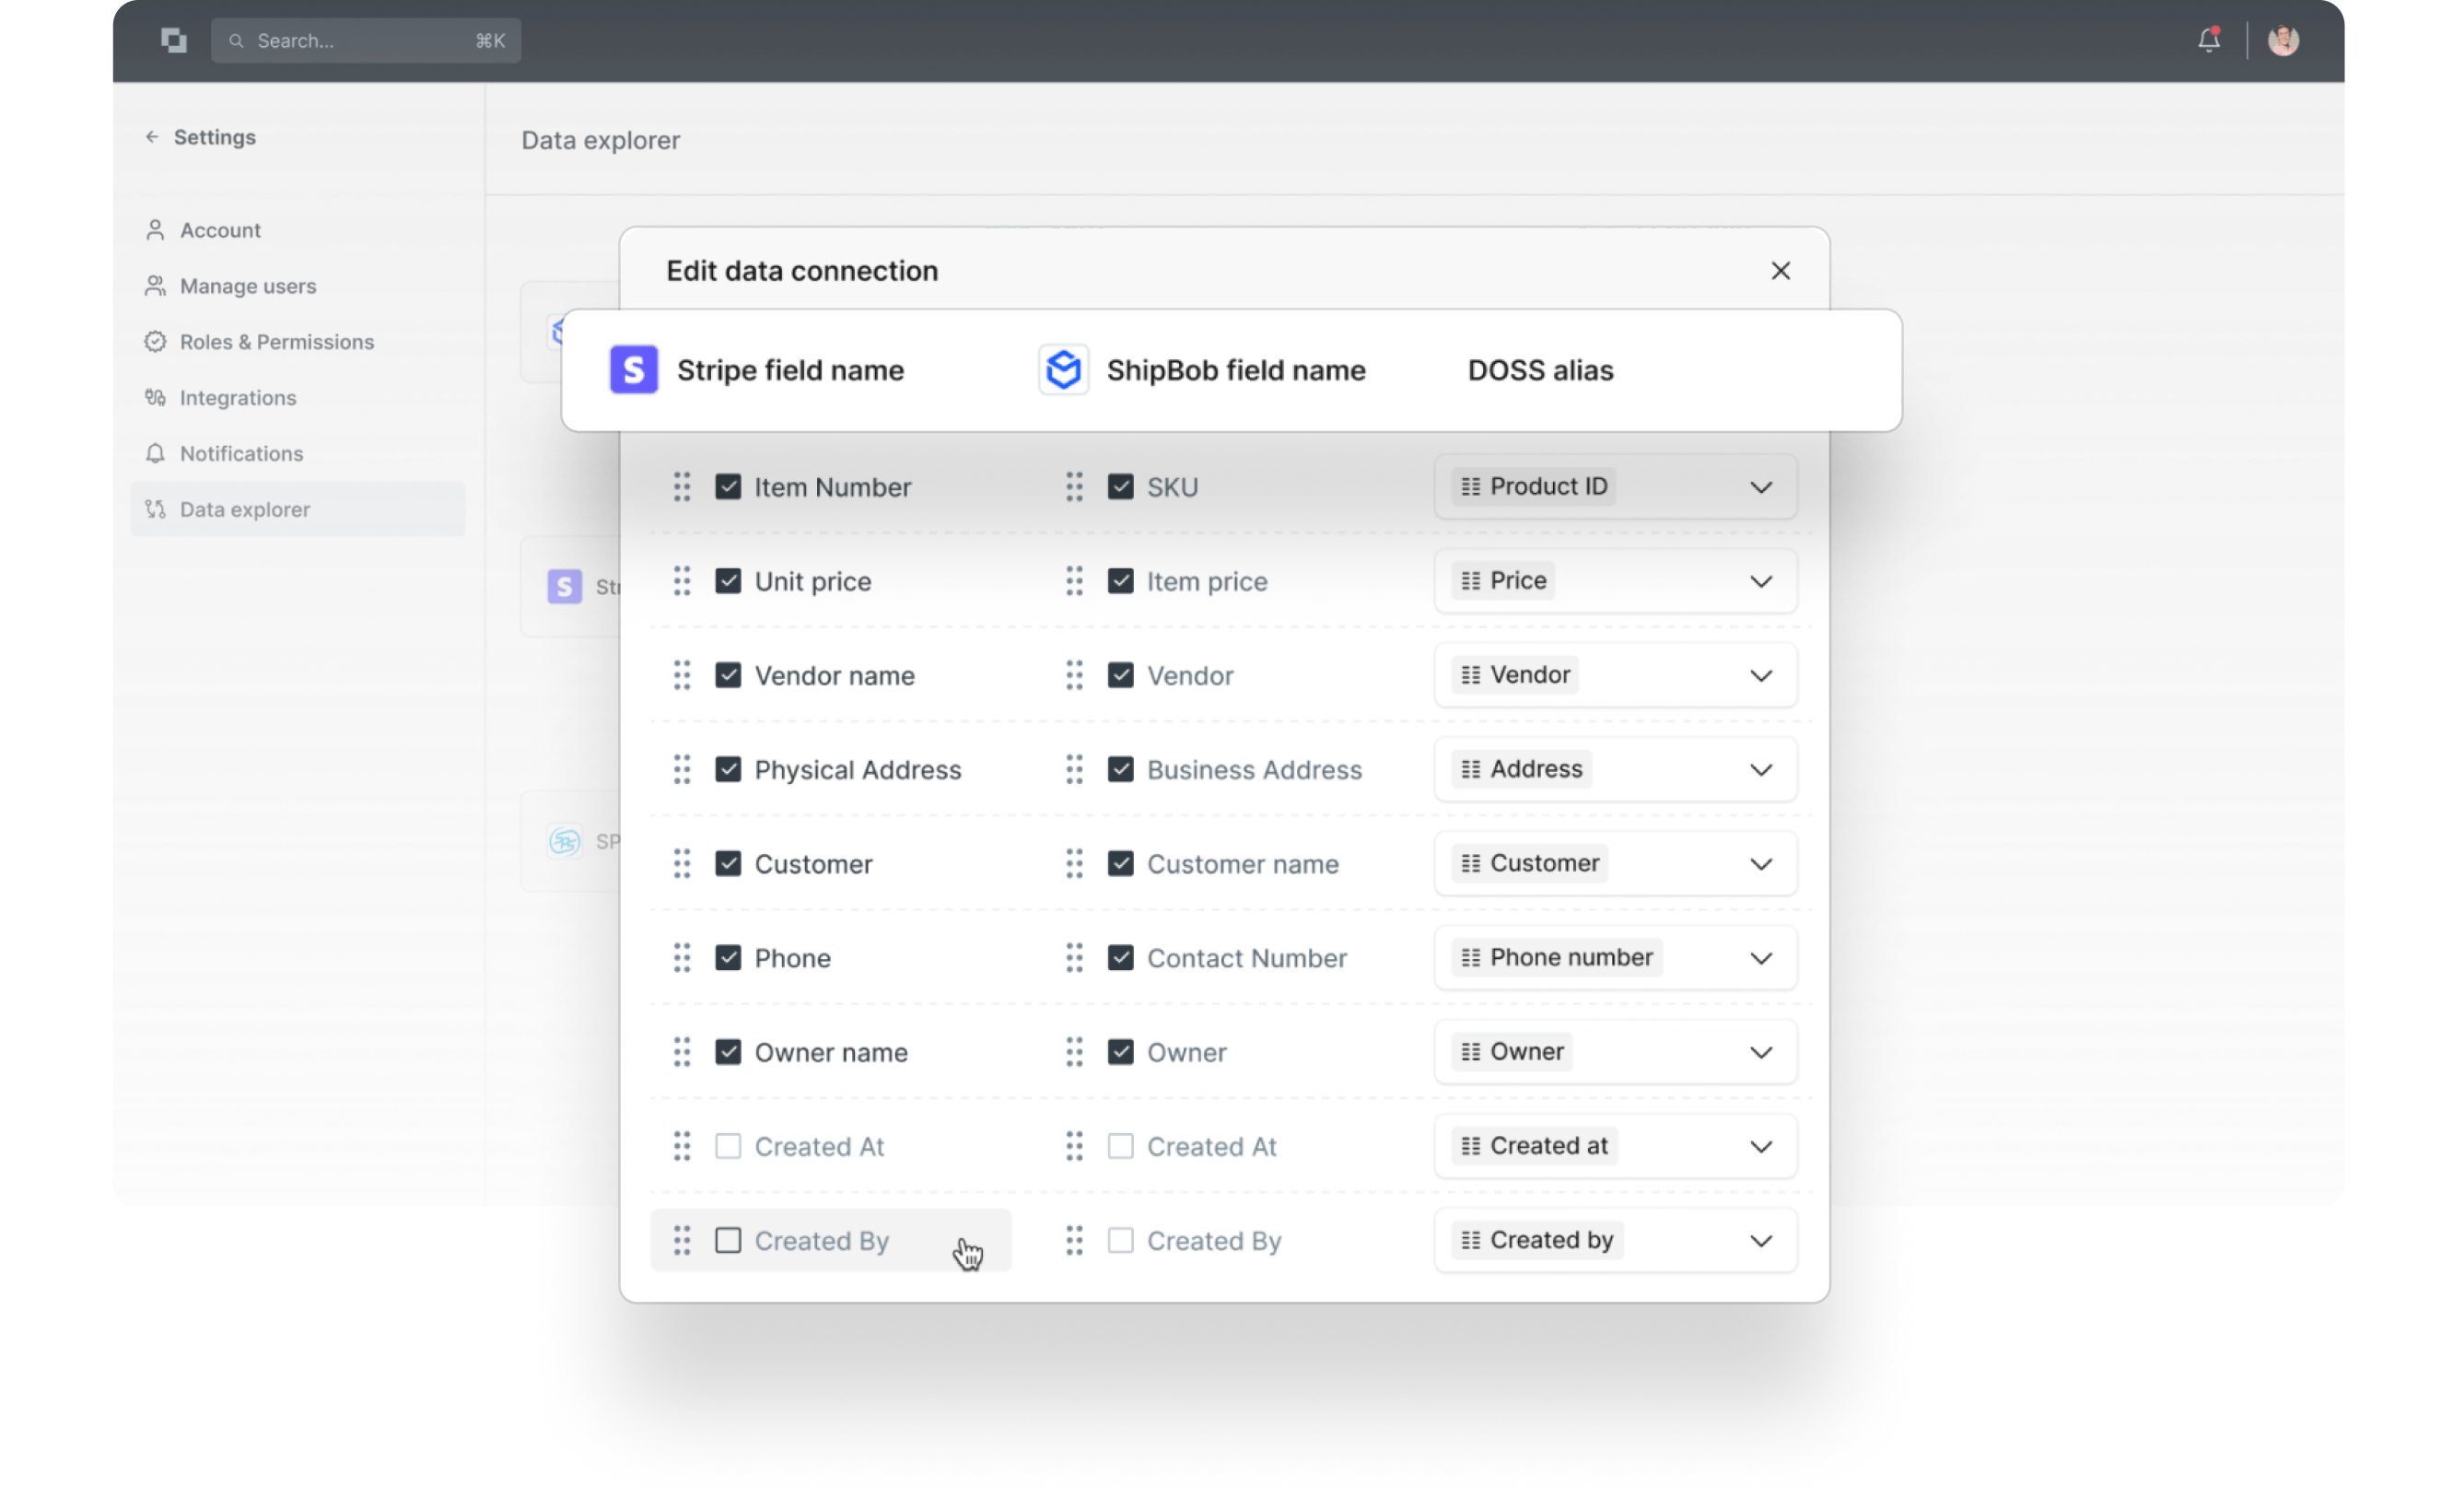Open the user avatar profile
Viewport: 2464px width, 1509px height.
2283,40
